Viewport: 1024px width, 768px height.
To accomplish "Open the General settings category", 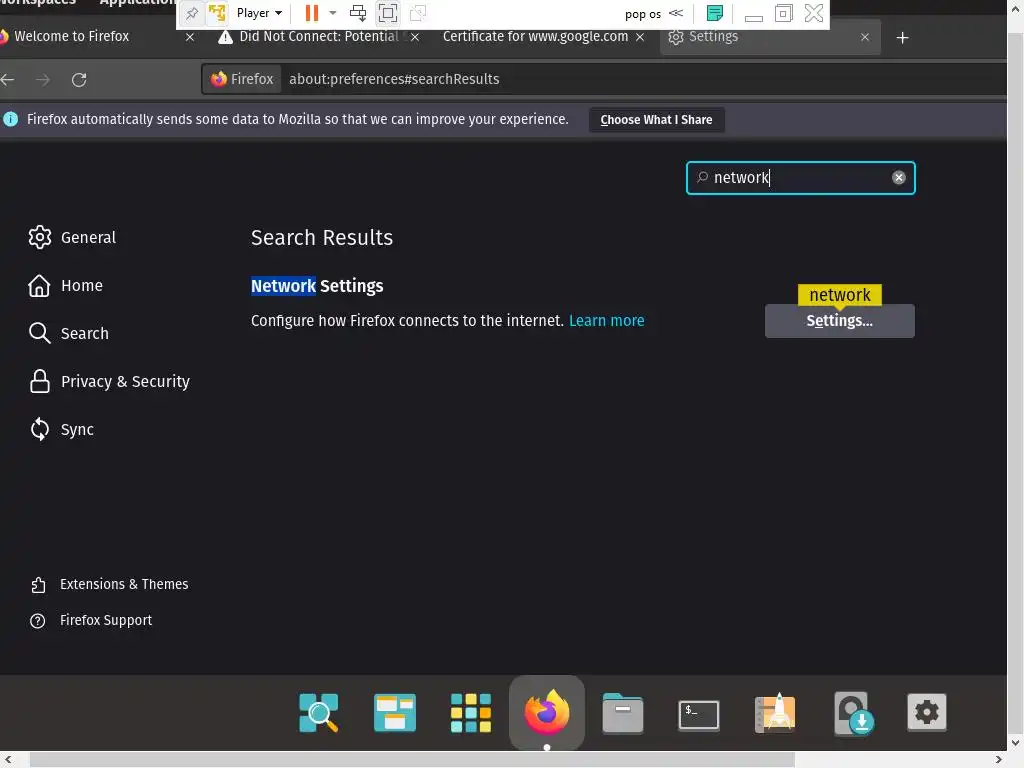I will point(72,237).
